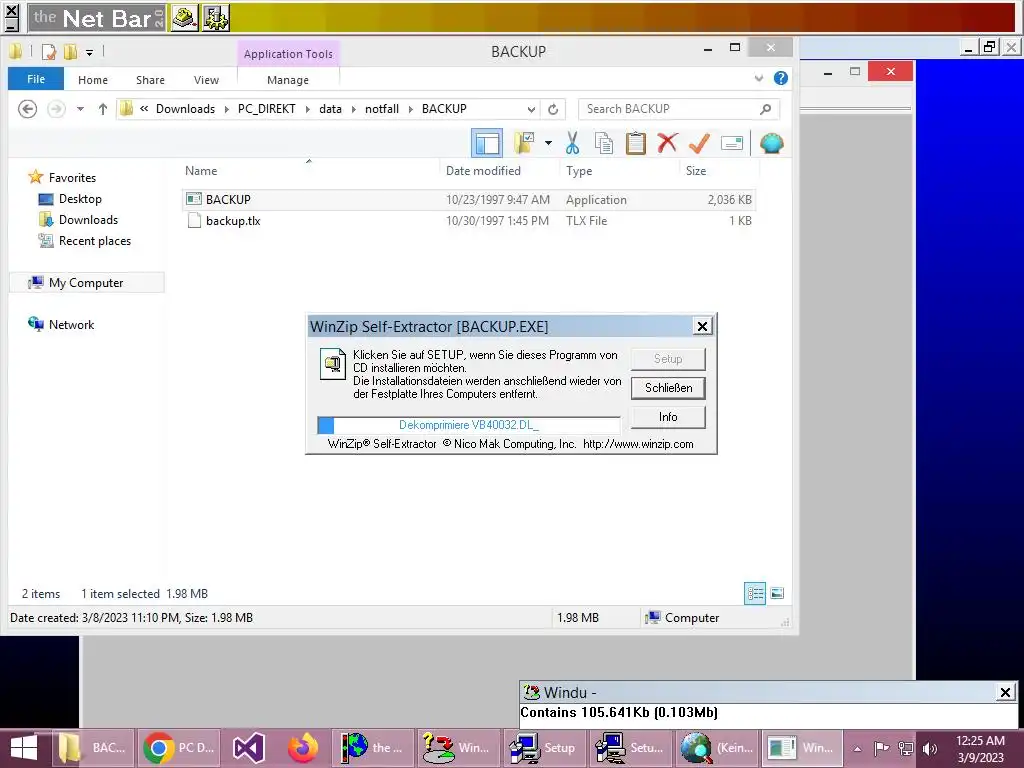Viewport: 1024px width, 768px height.
Task: Go back with the Back arrow button
Action: [x=27, y=108]
